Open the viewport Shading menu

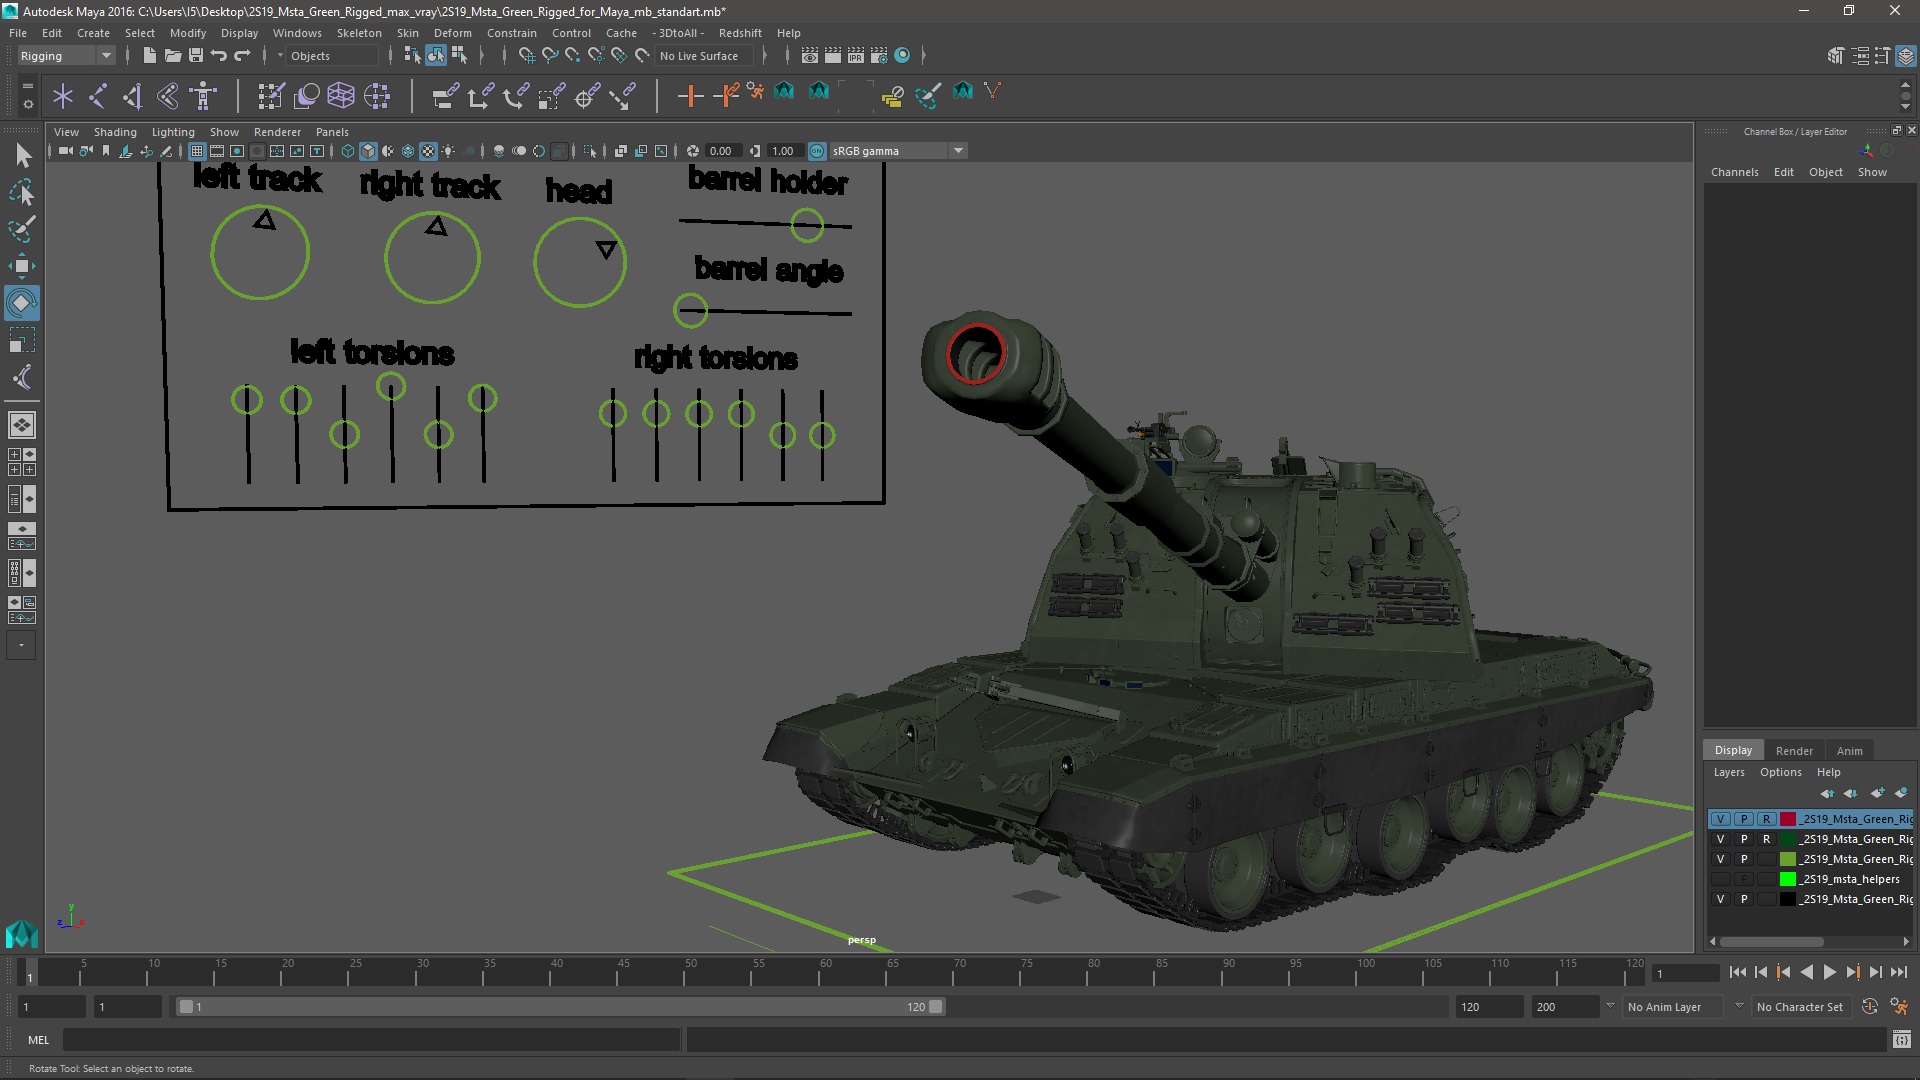[x=115, y=132]
